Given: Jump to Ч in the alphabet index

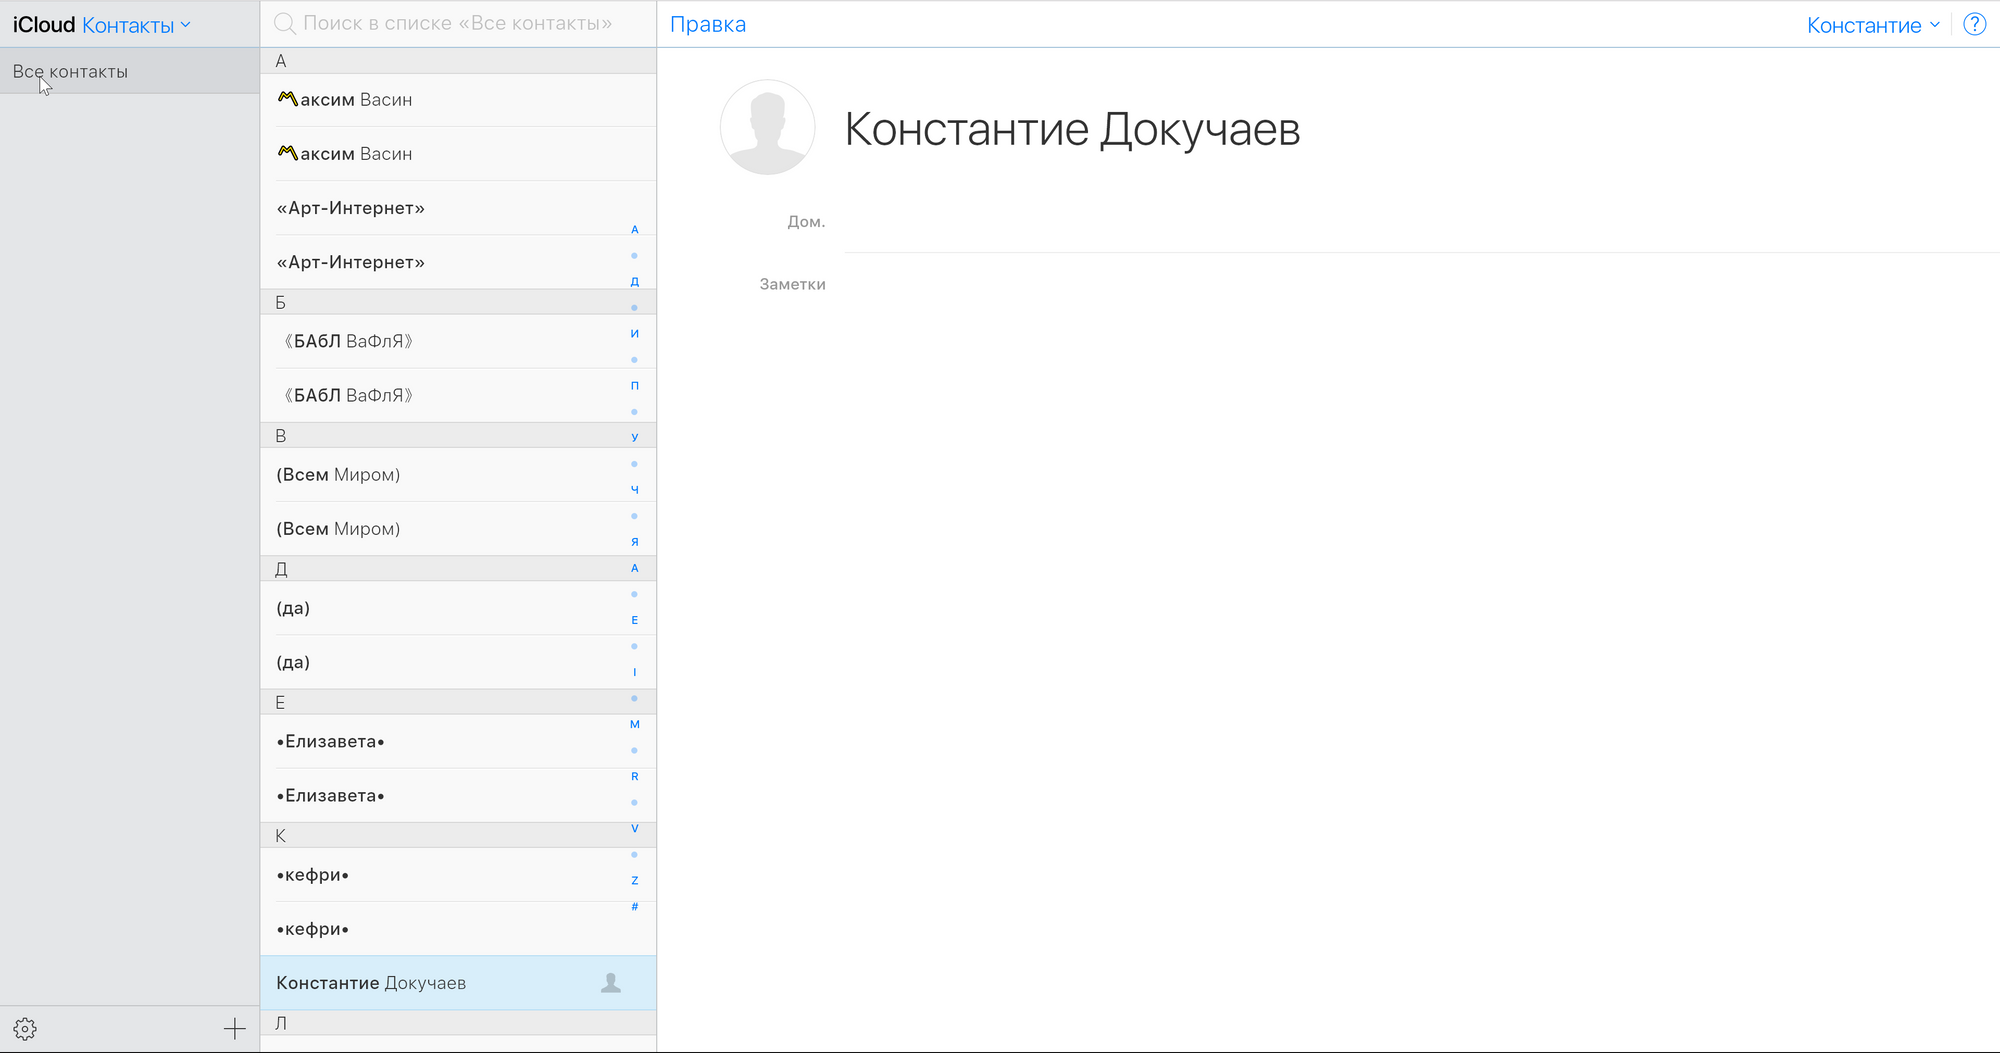Looking at the screenshot, I should [x=634, y=490].
